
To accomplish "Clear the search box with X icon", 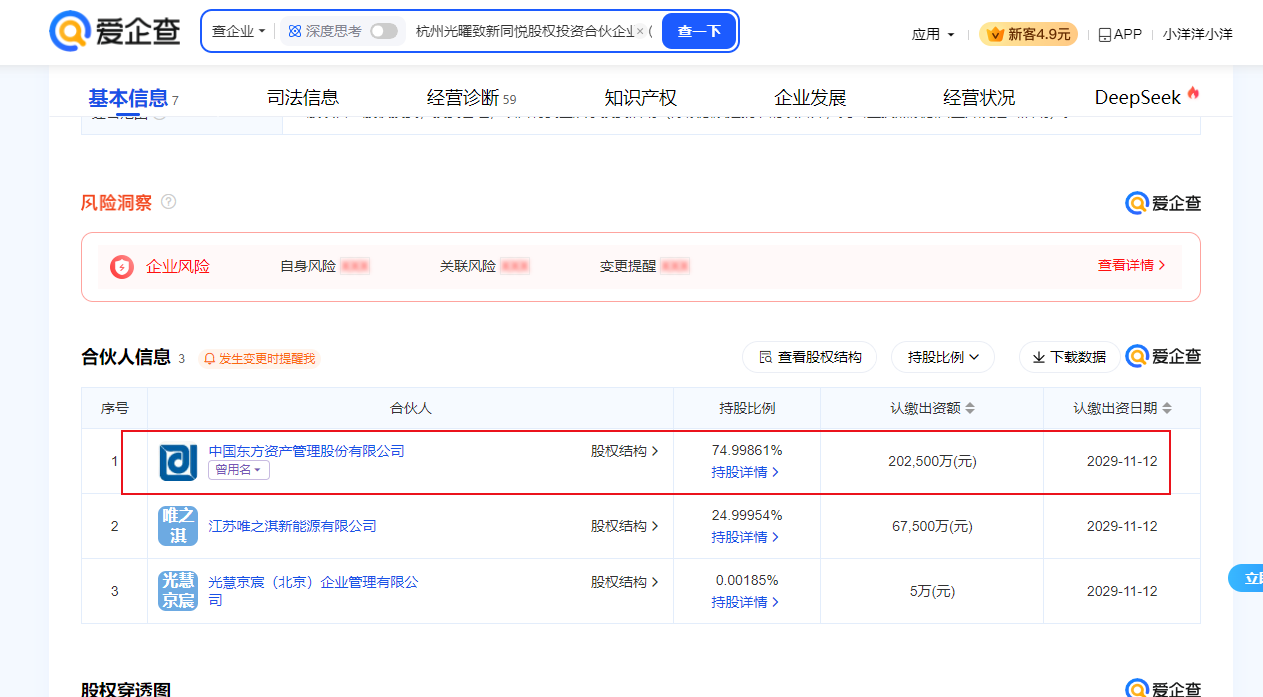I will click(640, 32).
